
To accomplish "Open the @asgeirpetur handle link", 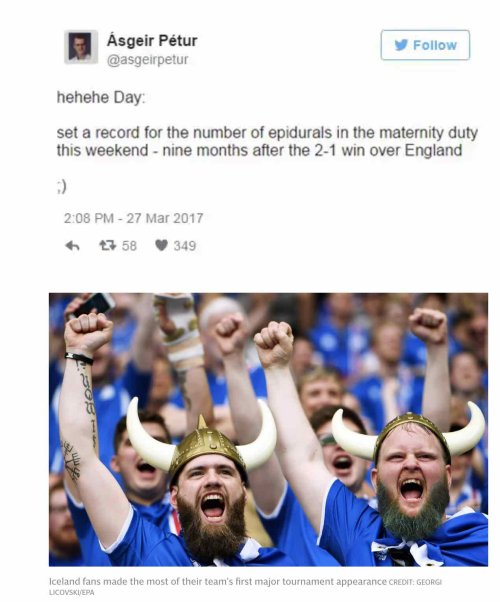I will pos(147,60).
